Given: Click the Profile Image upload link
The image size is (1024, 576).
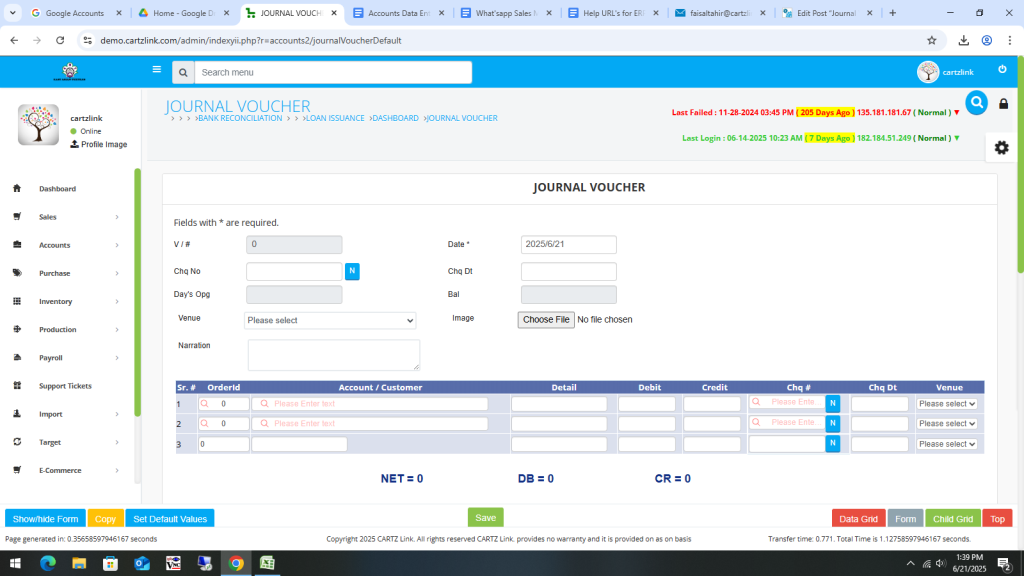Looking at the screenshot, I should click(x=98, y=144).
